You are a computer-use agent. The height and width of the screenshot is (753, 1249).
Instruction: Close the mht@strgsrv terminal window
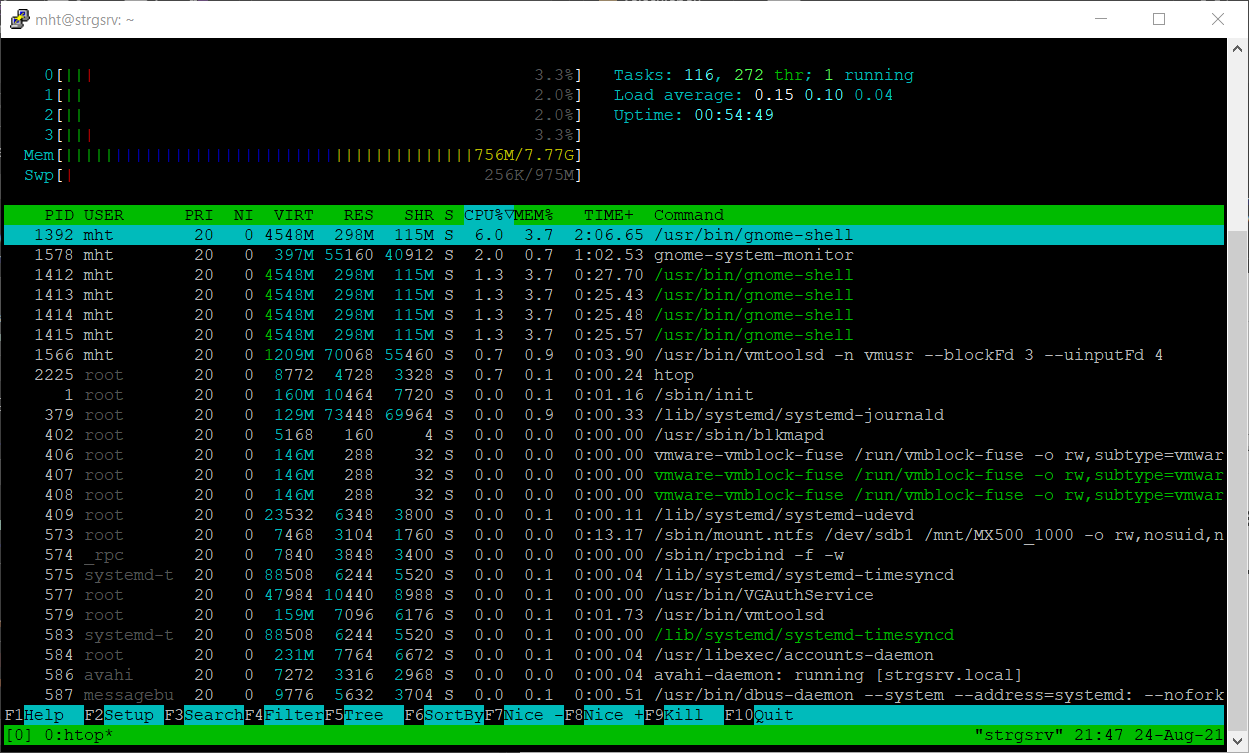pyautogui.click(x=1217, y=19)
